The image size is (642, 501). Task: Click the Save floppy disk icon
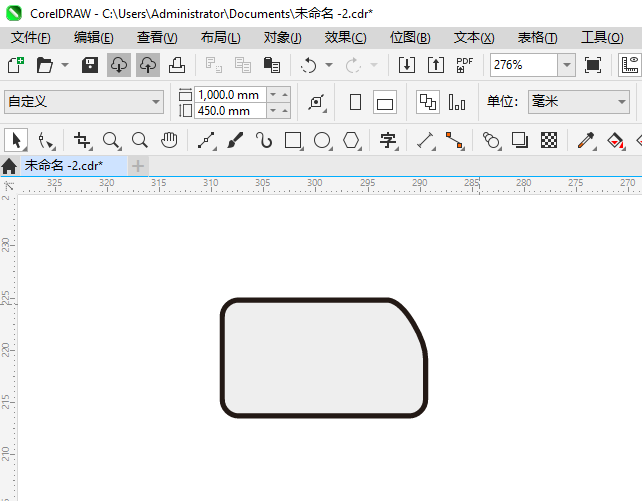[89, 65]
